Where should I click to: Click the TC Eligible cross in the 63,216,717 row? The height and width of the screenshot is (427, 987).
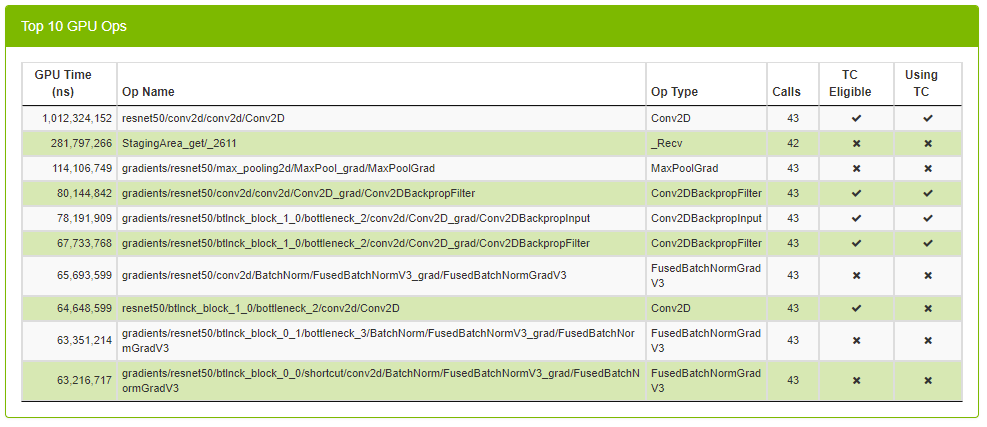(x=856, y=380)
